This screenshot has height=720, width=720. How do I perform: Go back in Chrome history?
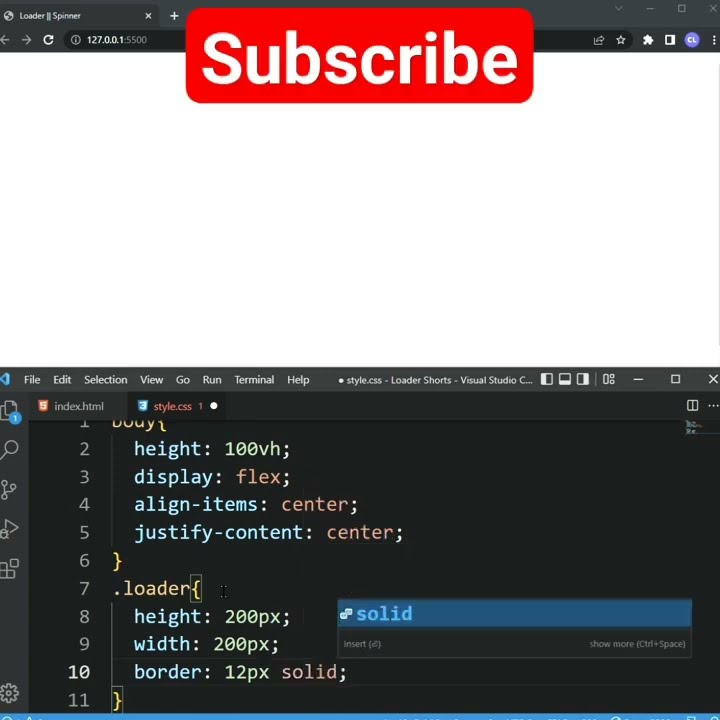coord(5,40)
